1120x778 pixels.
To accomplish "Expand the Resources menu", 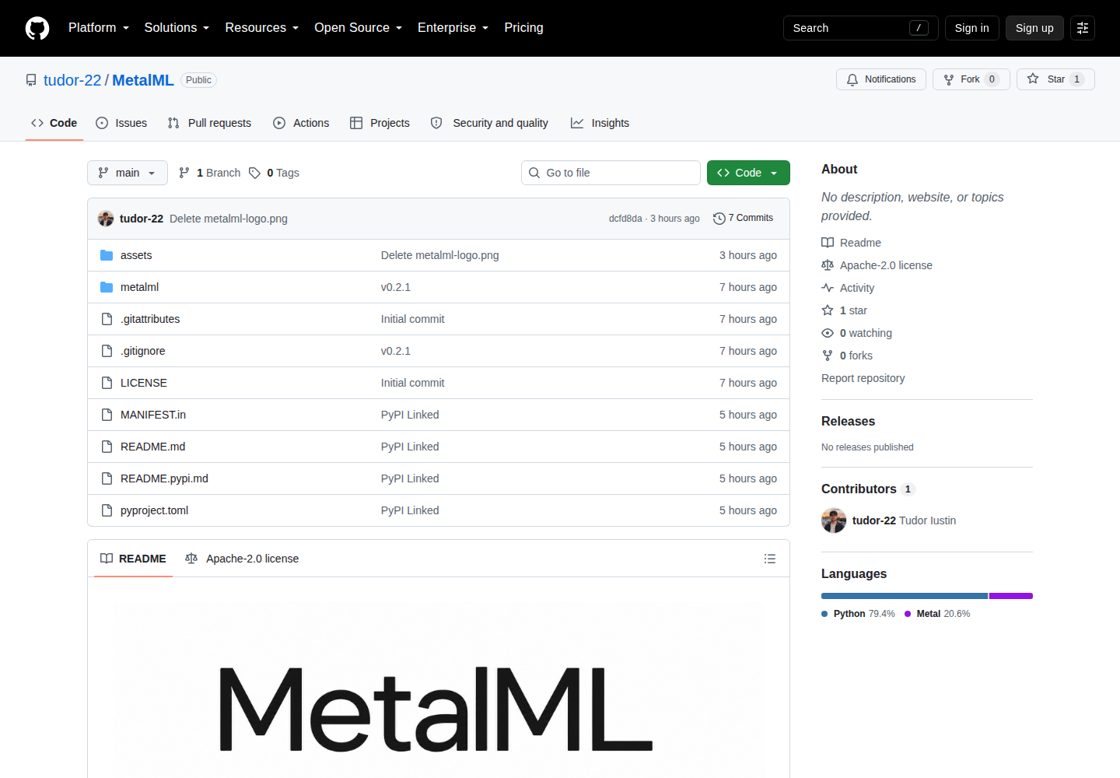I will pyautogui.click(x=261, y=28).
